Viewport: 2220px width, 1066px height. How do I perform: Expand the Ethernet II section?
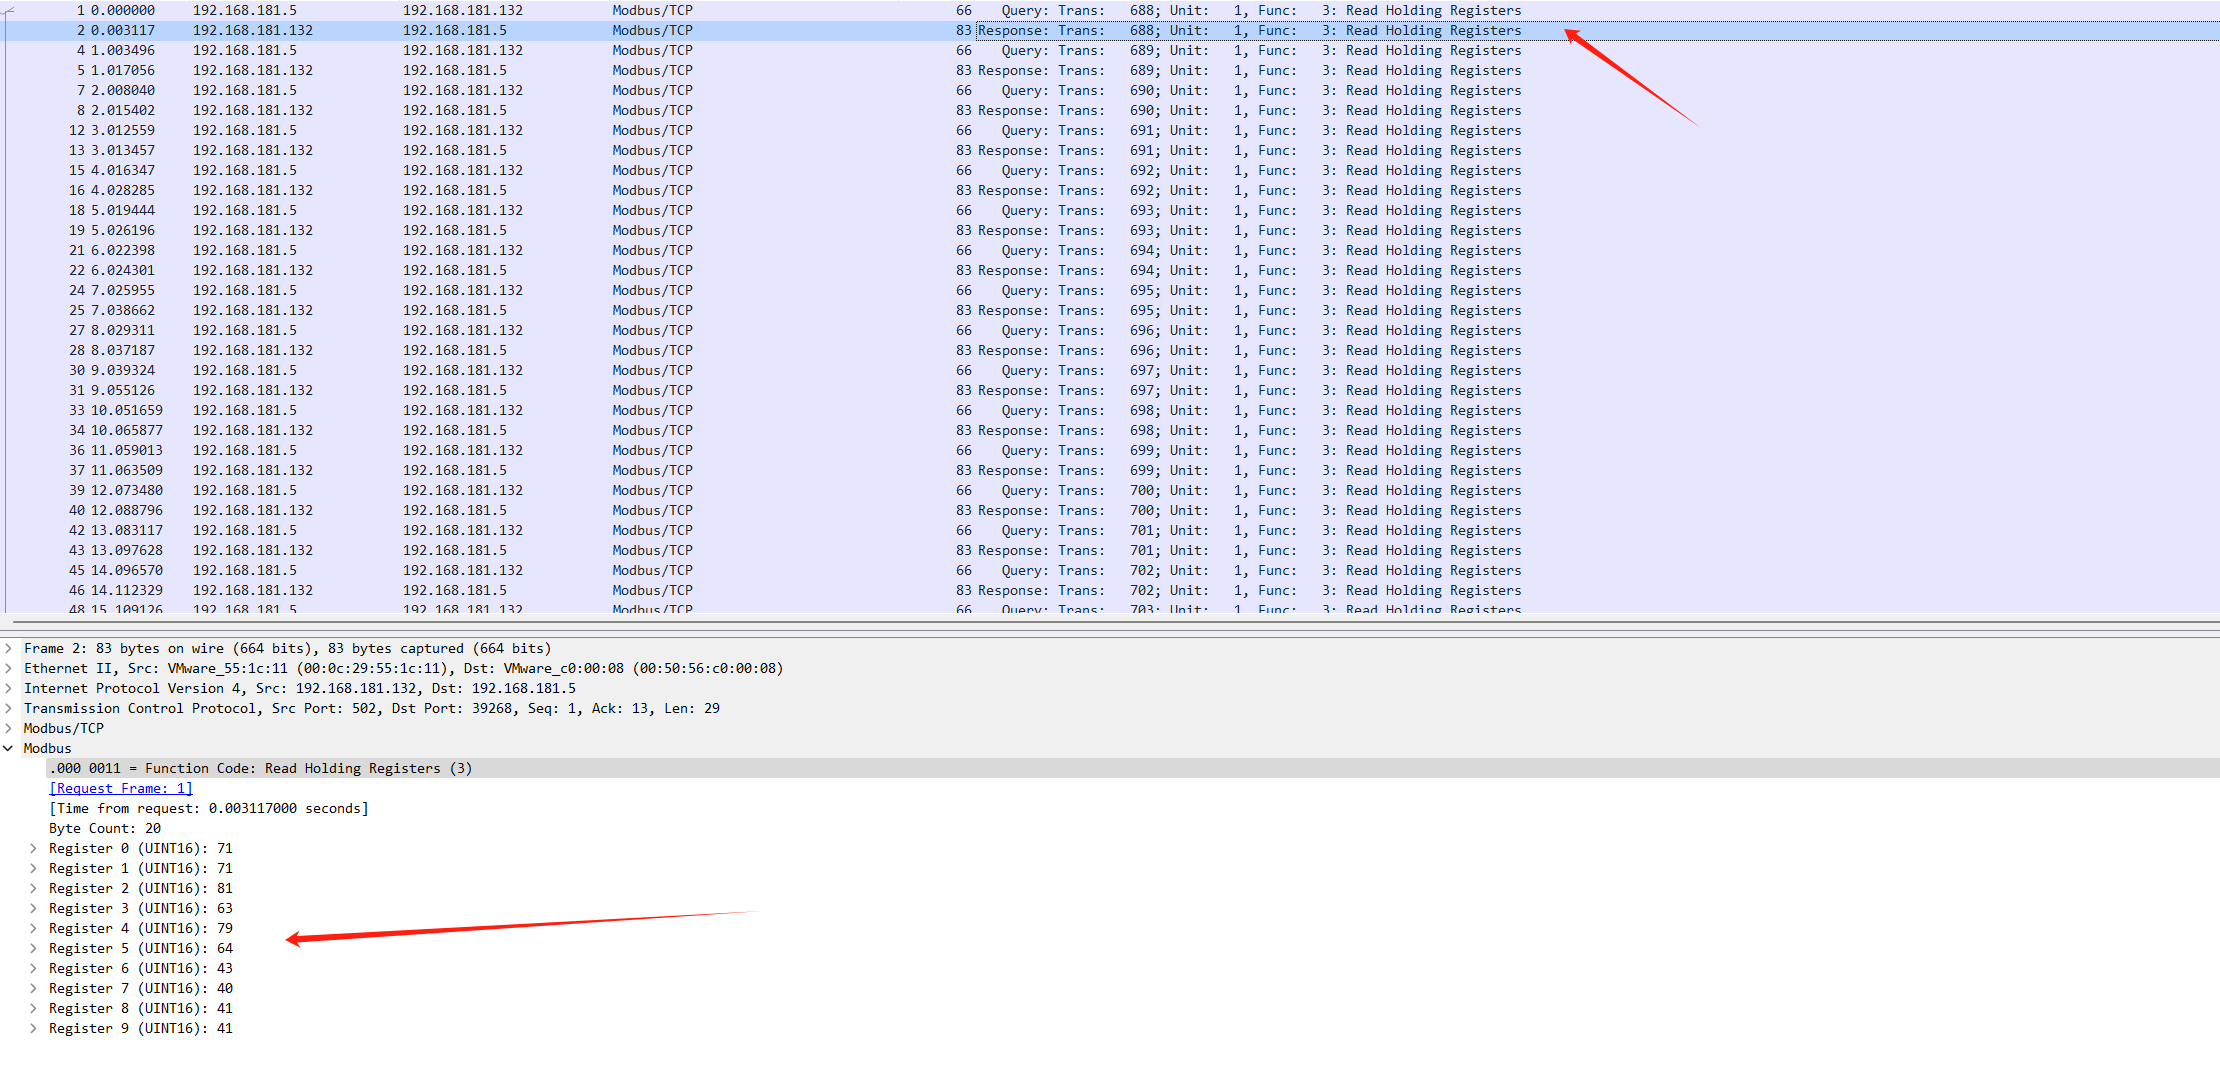click(x=9, y=669)
